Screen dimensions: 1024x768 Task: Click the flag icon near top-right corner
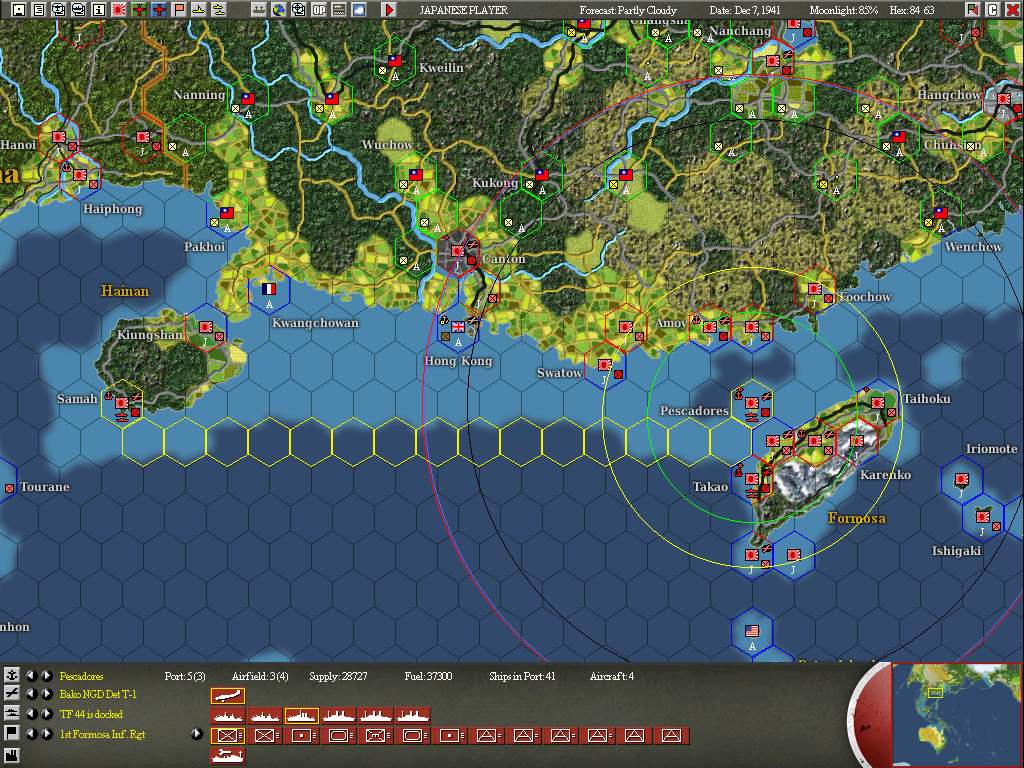click(973, 9)
